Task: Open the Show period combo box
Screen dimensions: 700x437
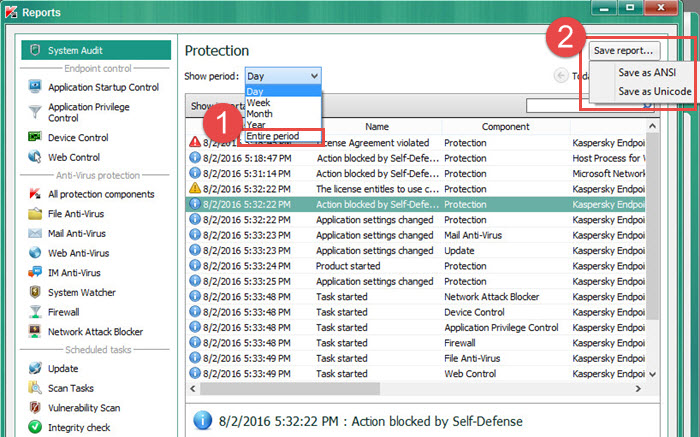Action: (283, 76)
